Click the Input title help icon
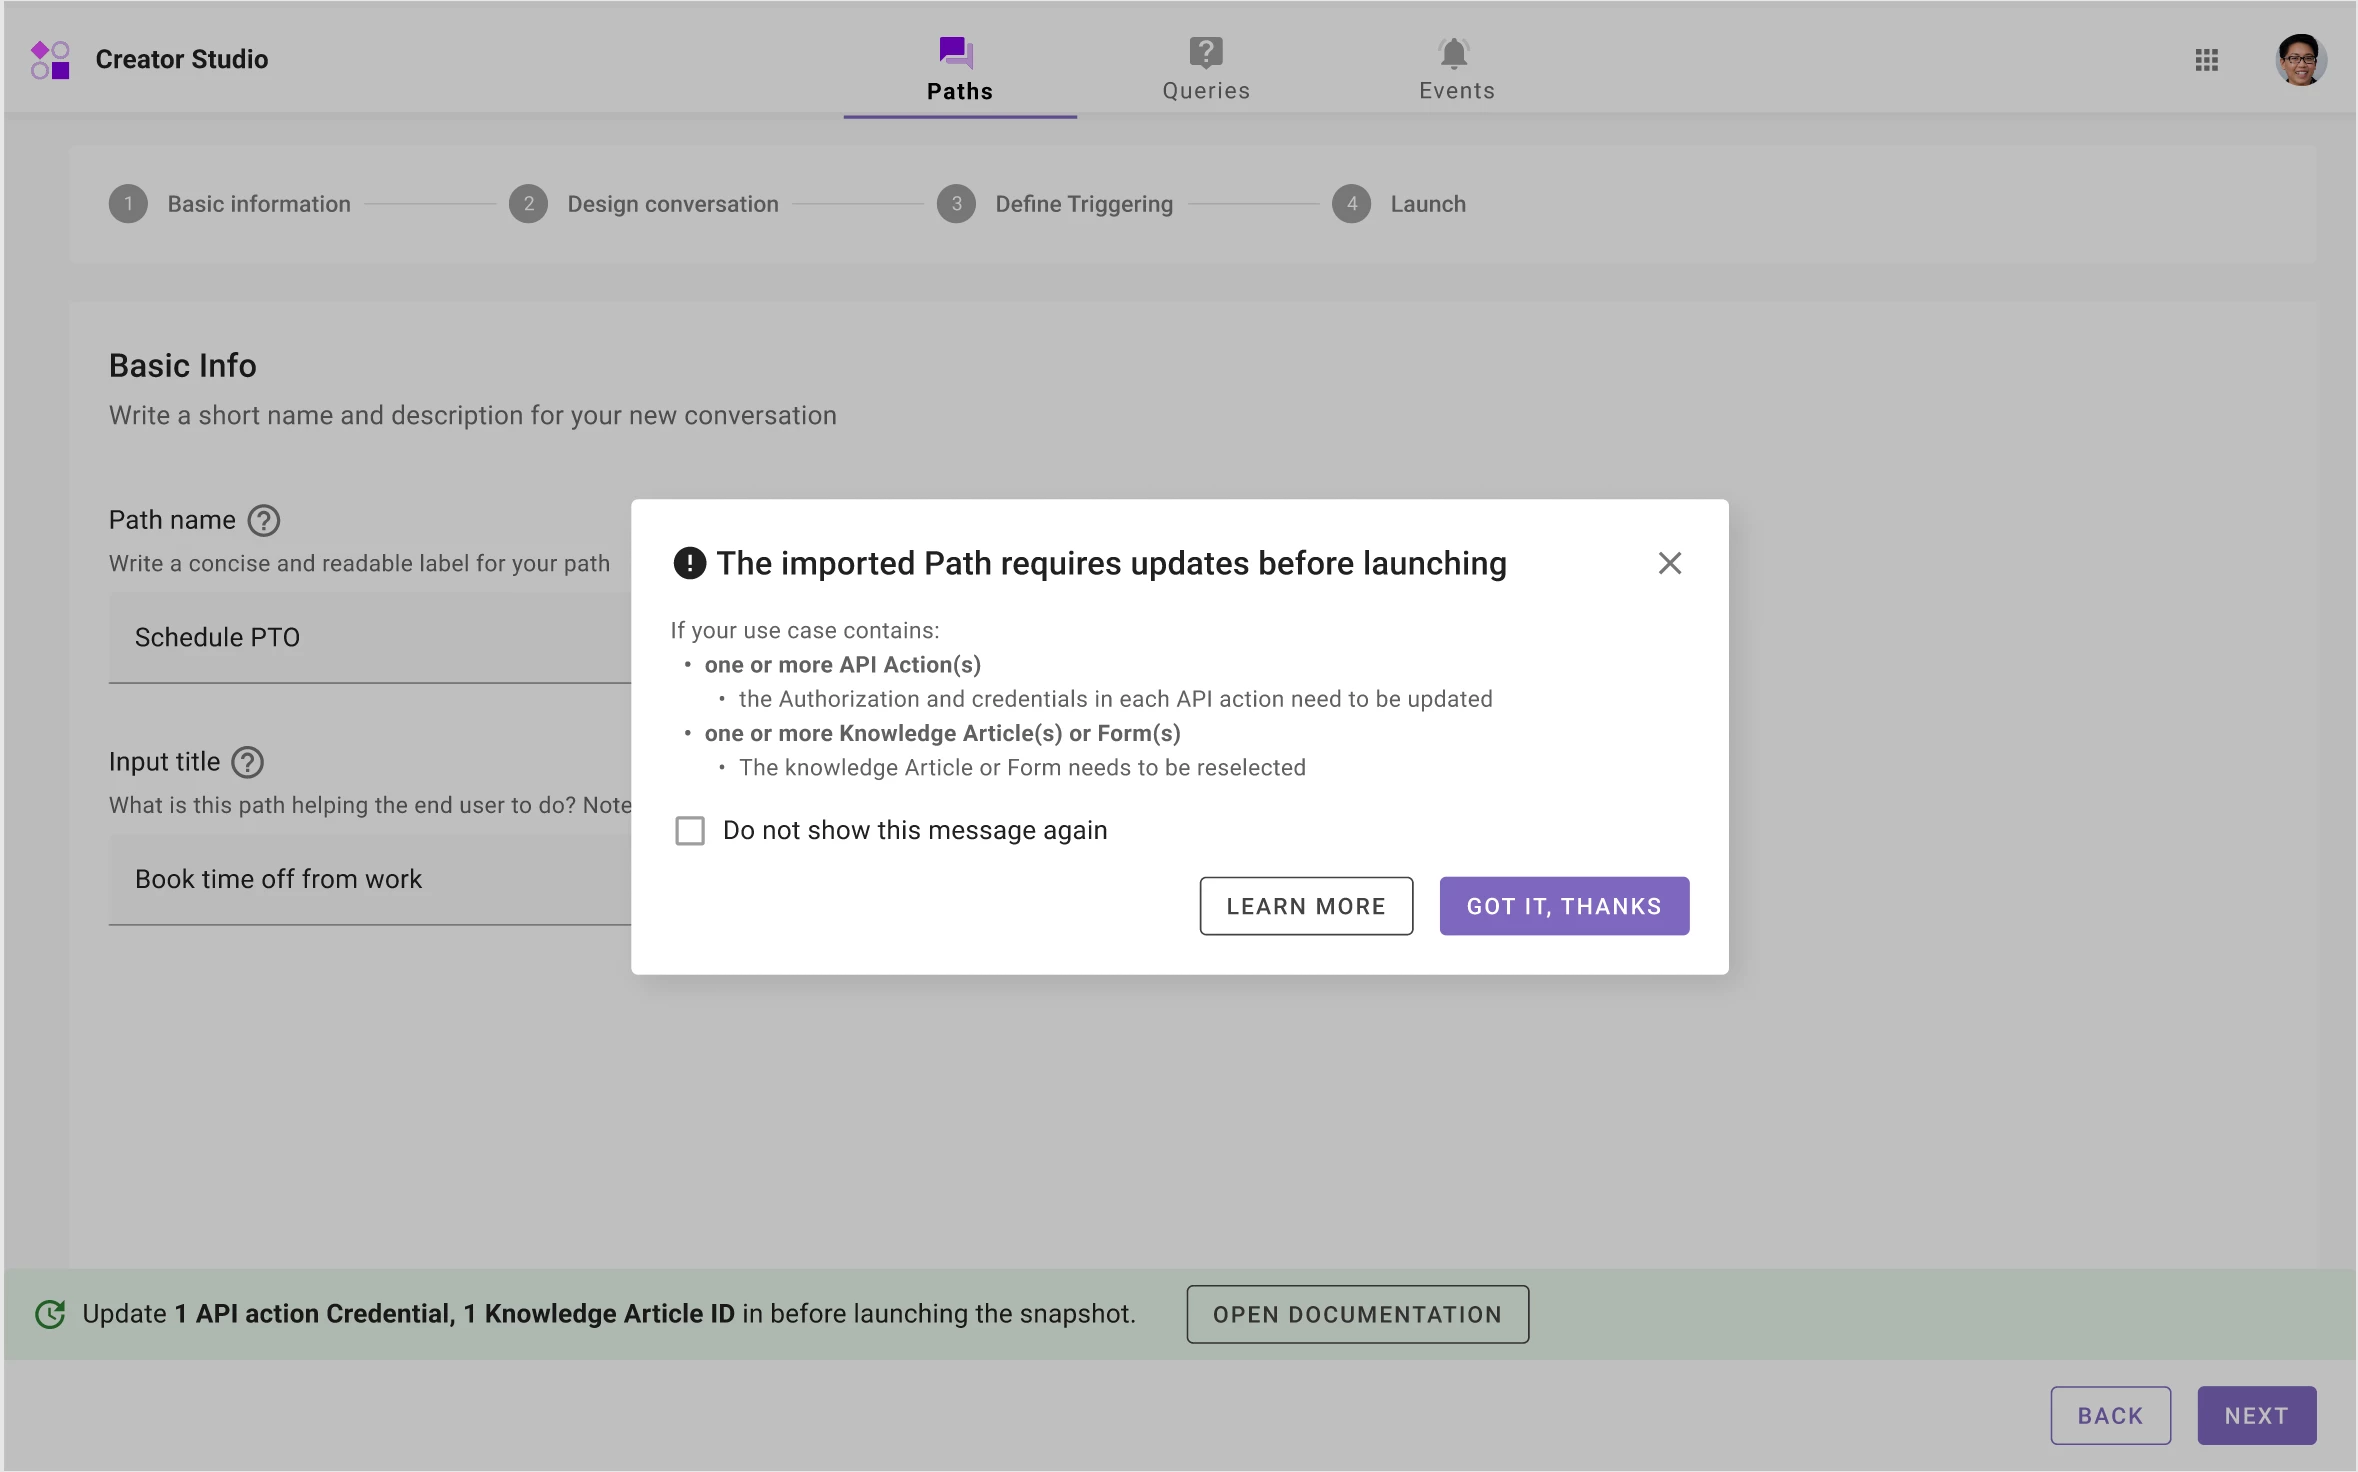 tap(247, 763)
